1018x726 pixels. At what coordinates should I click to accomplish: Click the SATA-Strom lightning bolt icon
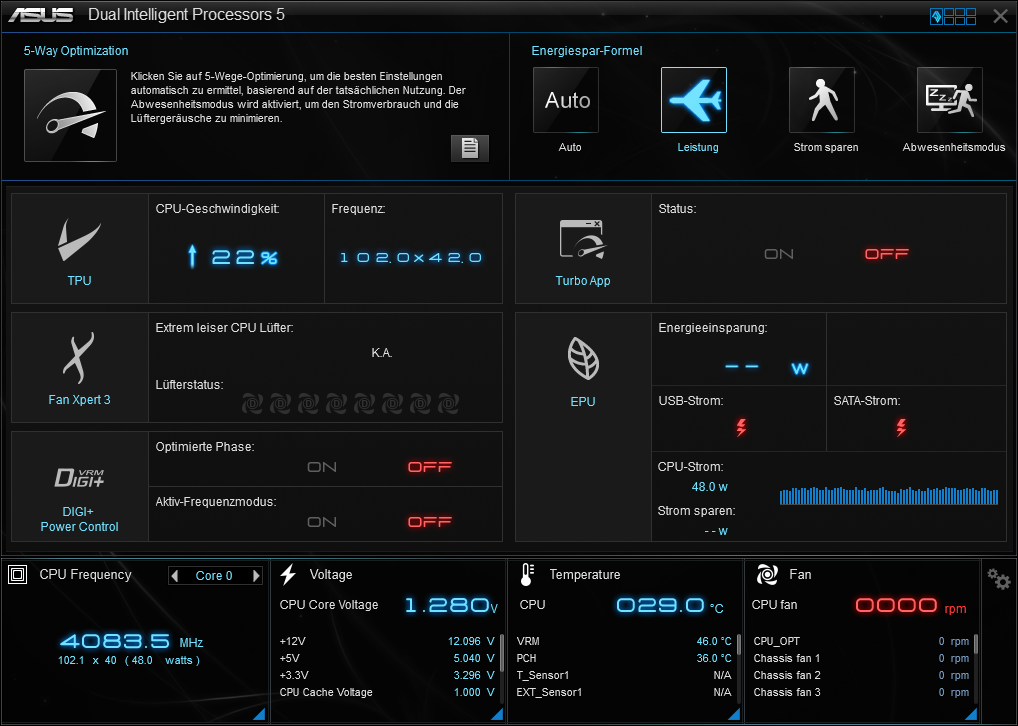pyautogui.click(x=901, y=427)
